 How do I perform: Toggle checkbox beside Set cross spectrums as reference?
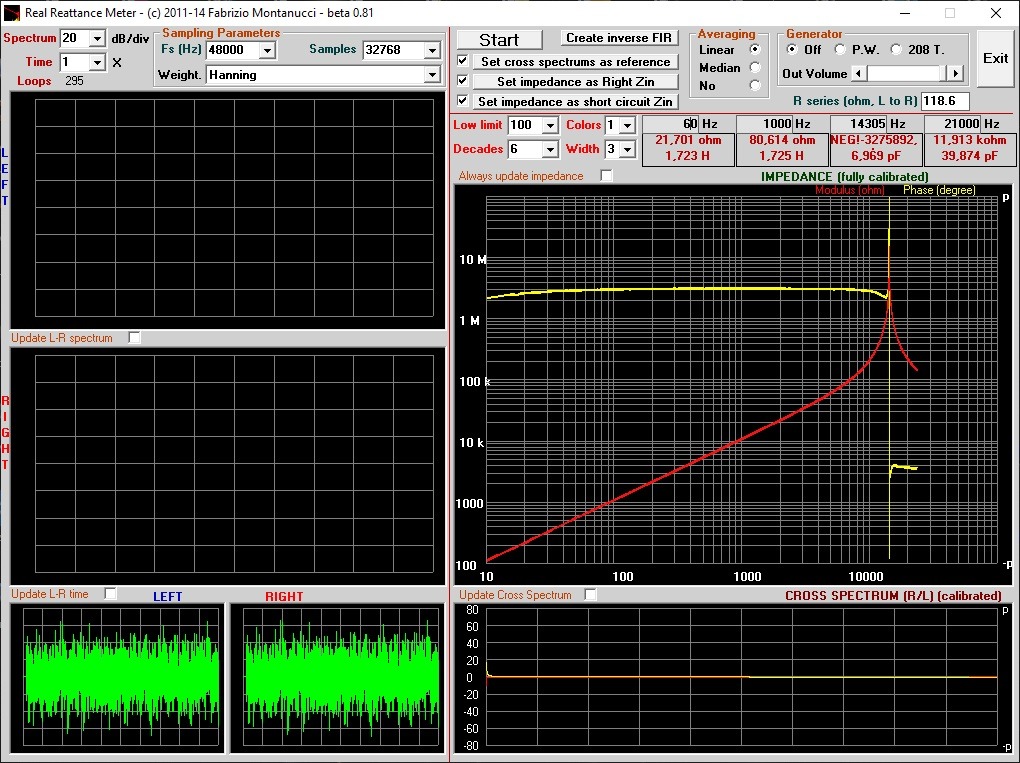pos(463,60)
